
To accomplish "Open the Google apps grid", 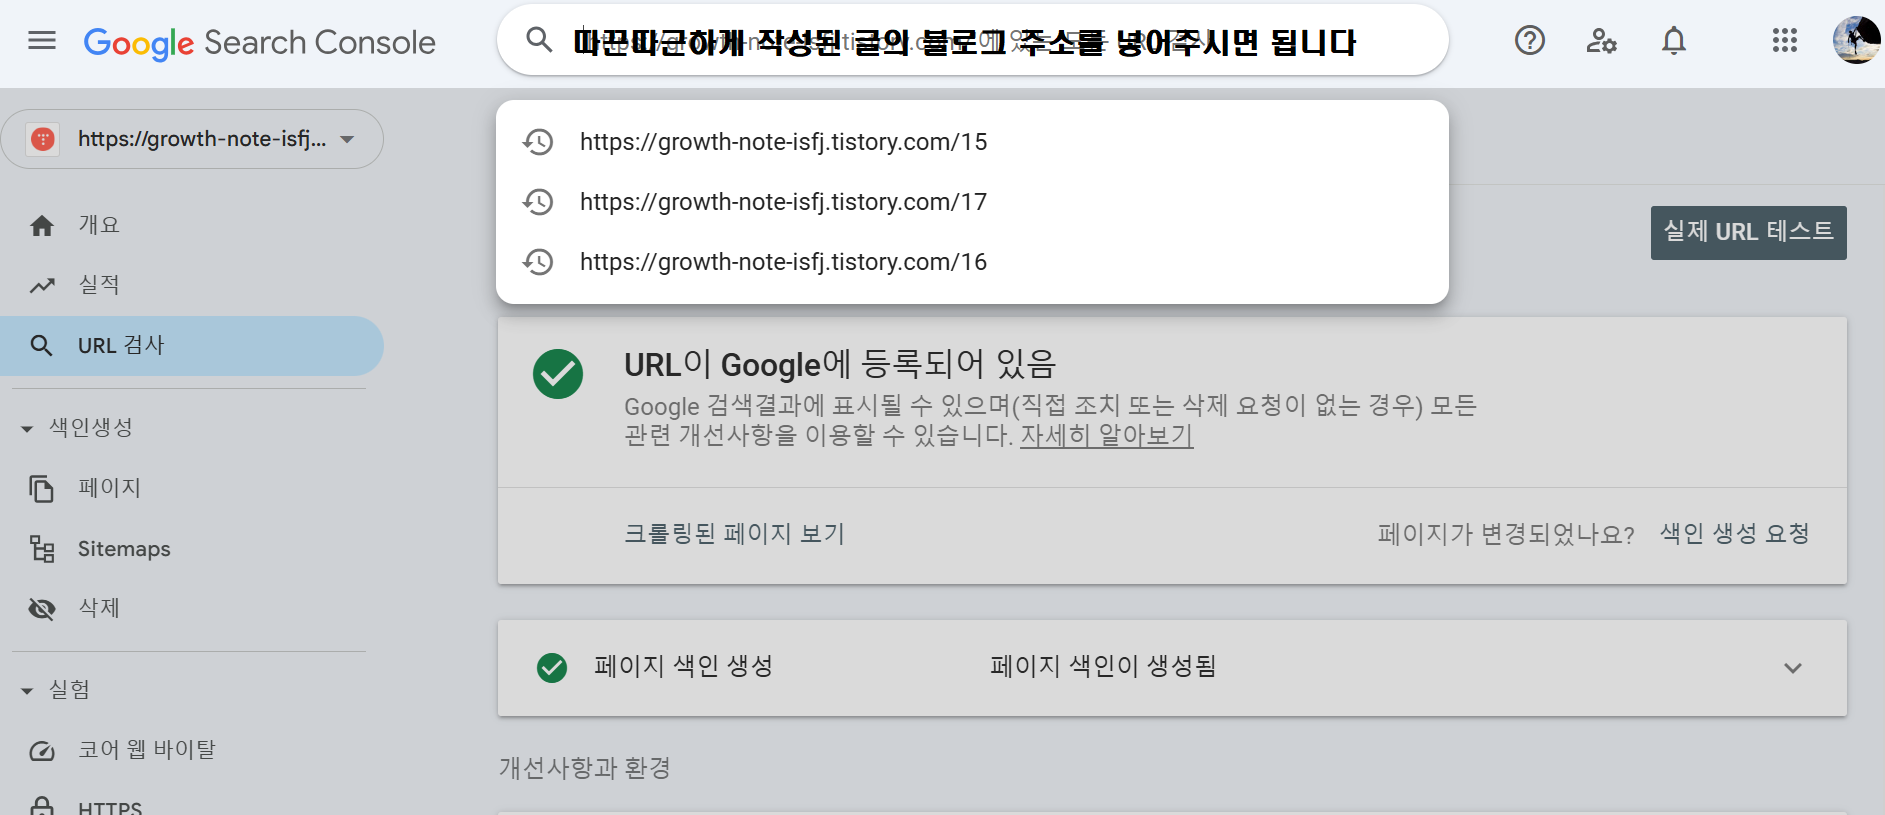I will click(x=1785, y=41).
